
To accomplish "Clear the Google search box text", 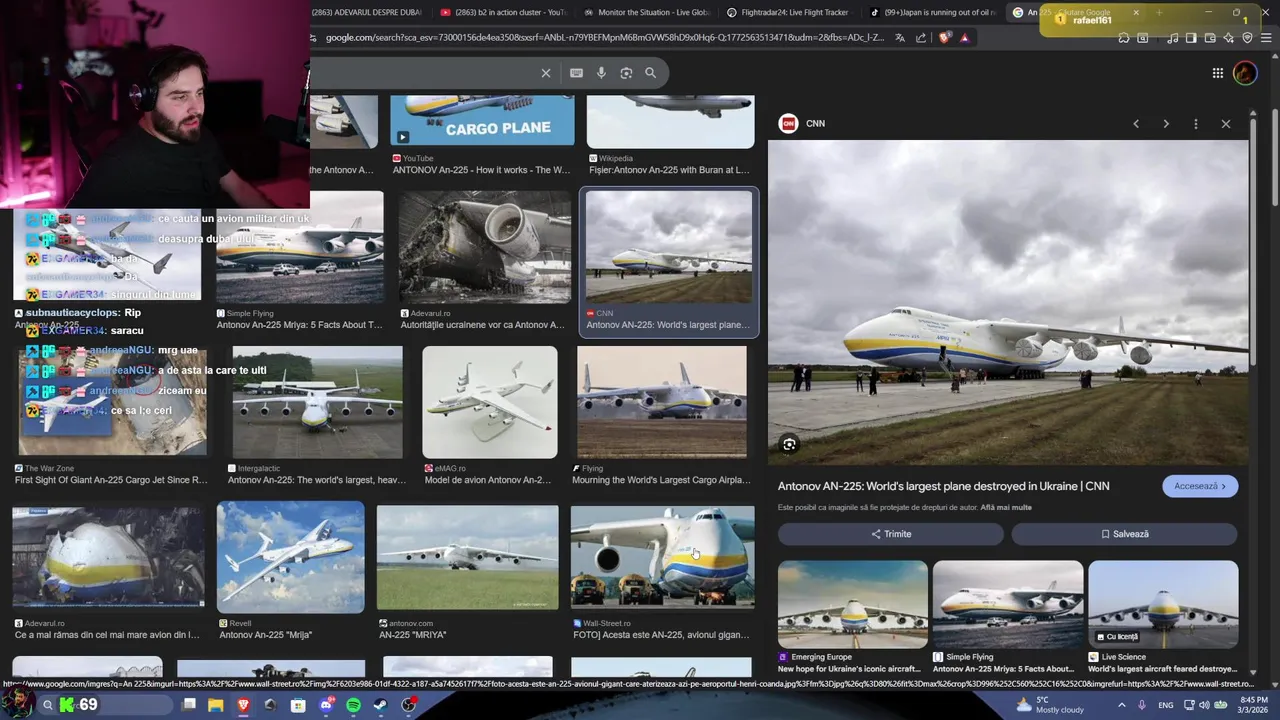I will click(546, 73).
